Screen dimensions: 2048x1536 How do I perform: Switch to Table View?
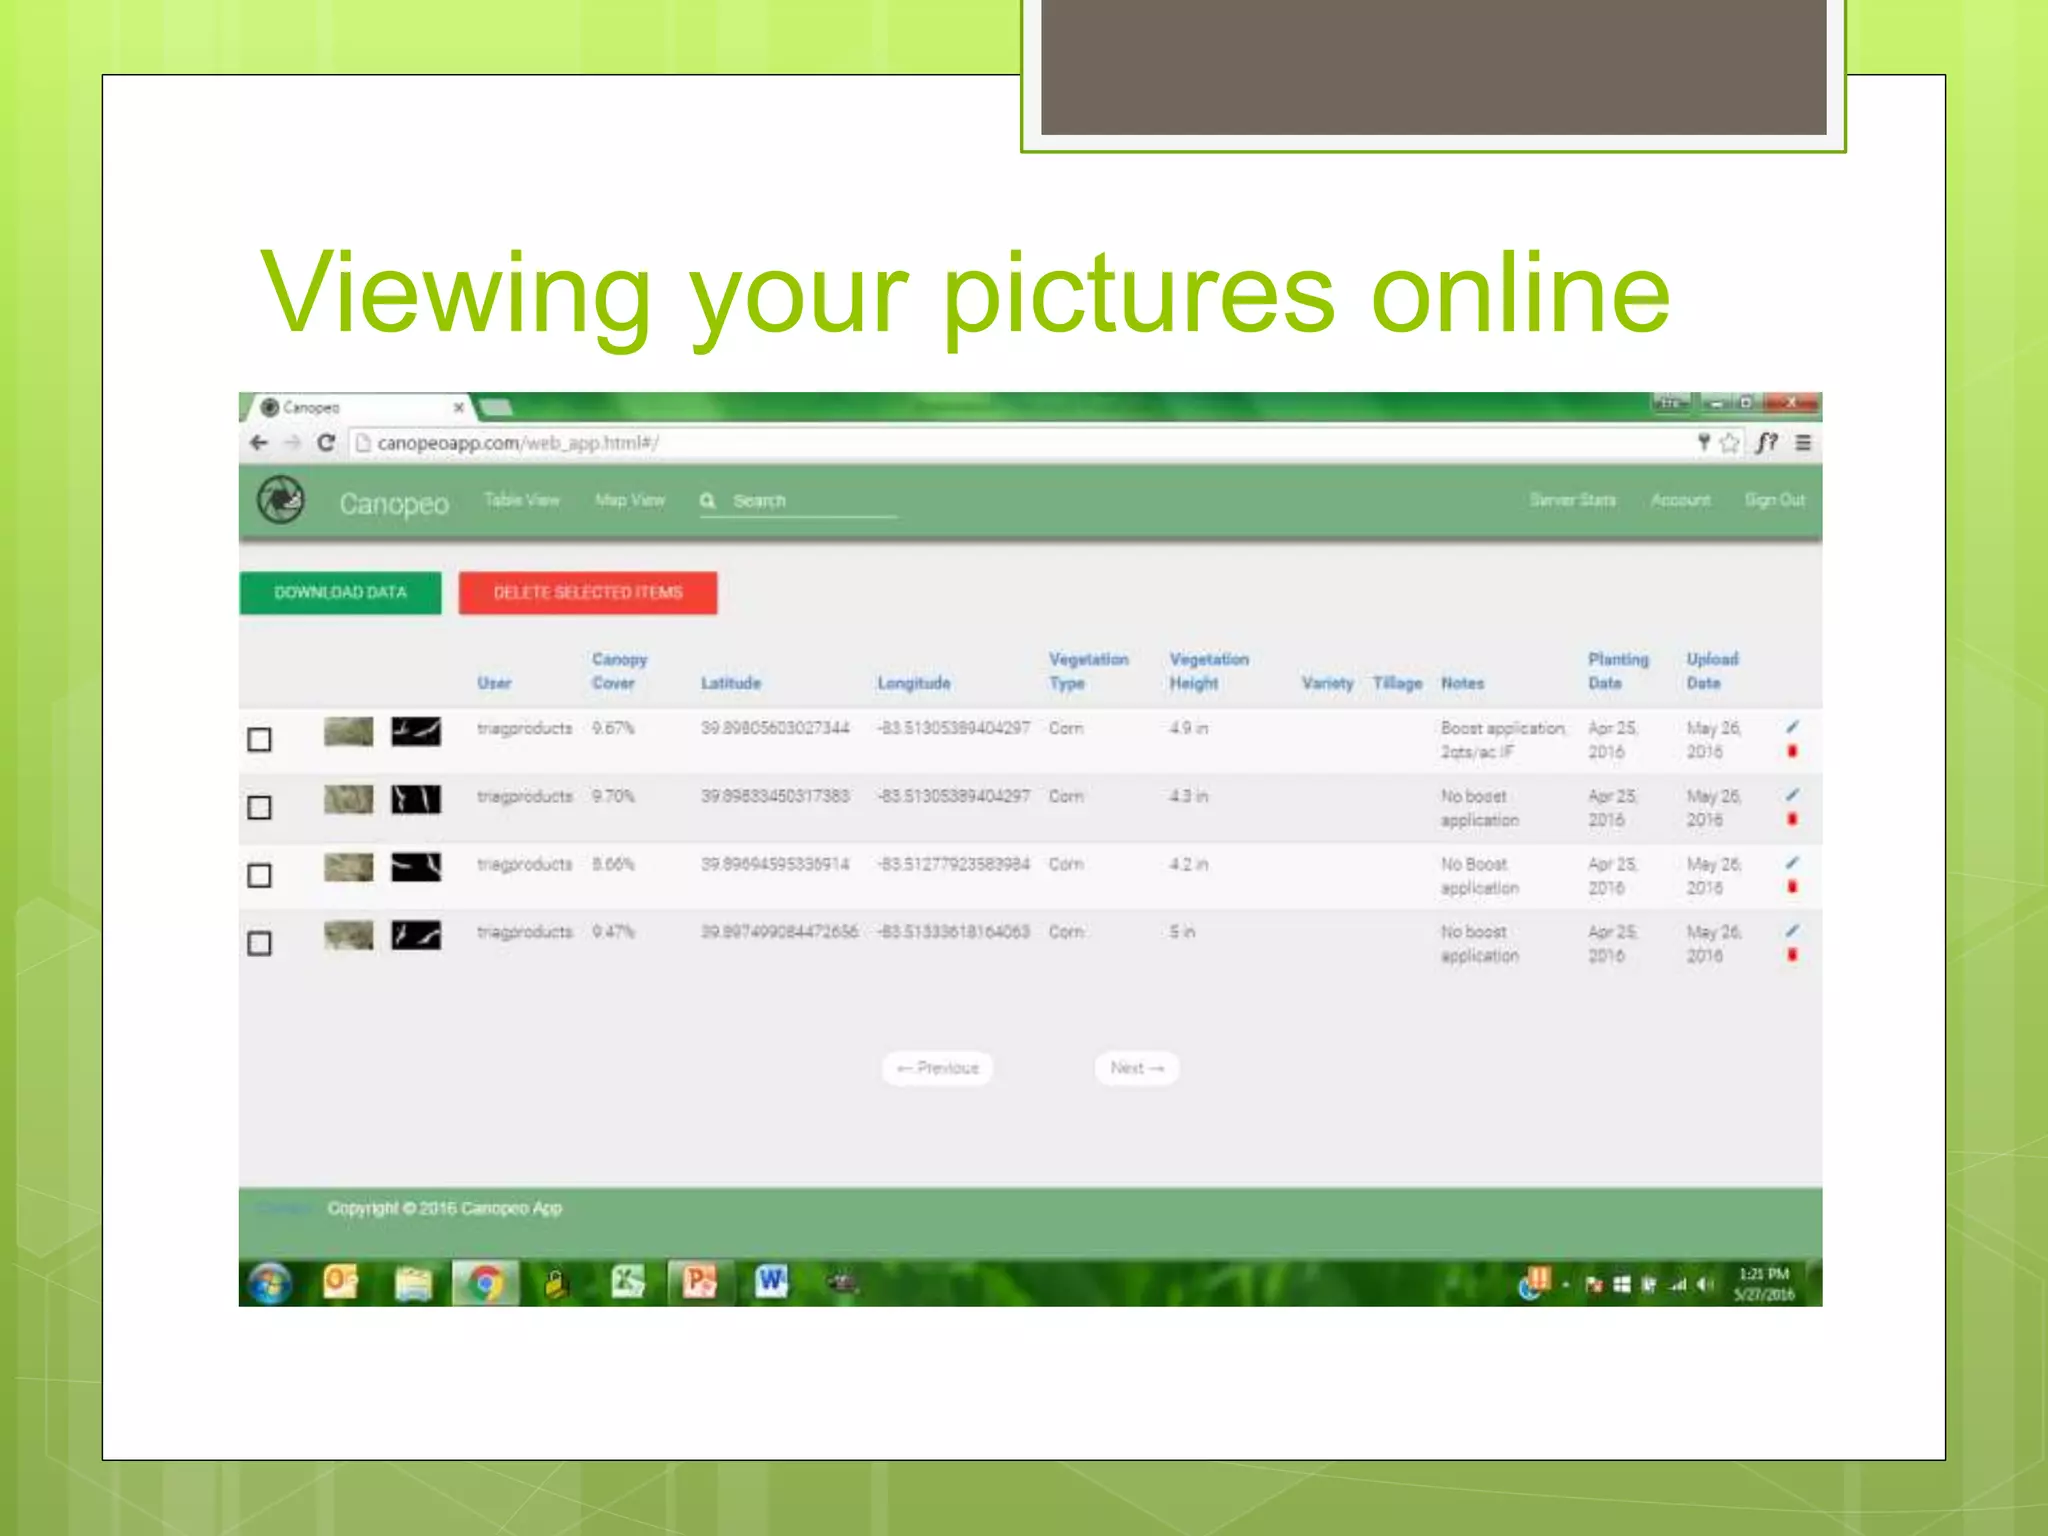521,500
